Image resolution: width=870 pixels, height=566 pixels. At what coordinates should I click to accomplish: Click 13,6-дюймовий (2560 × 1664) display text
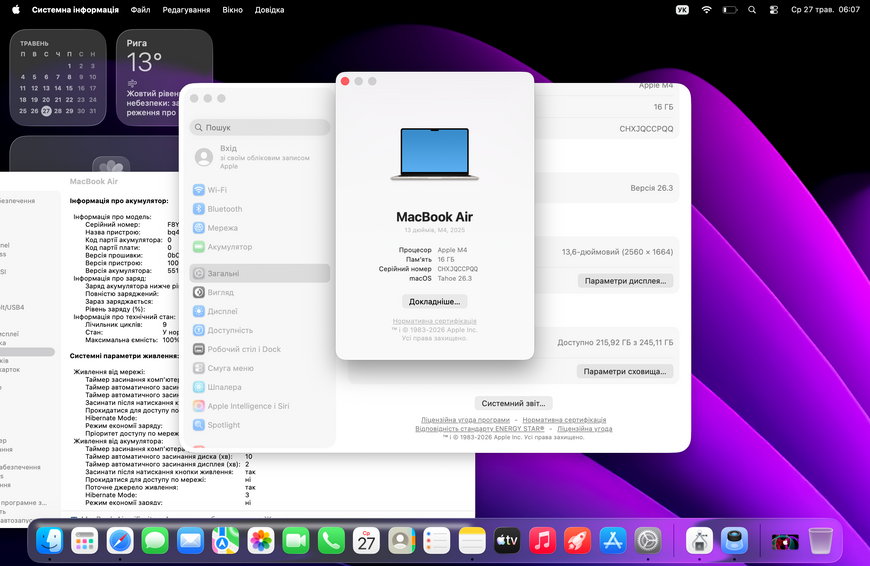coord(618,252)
